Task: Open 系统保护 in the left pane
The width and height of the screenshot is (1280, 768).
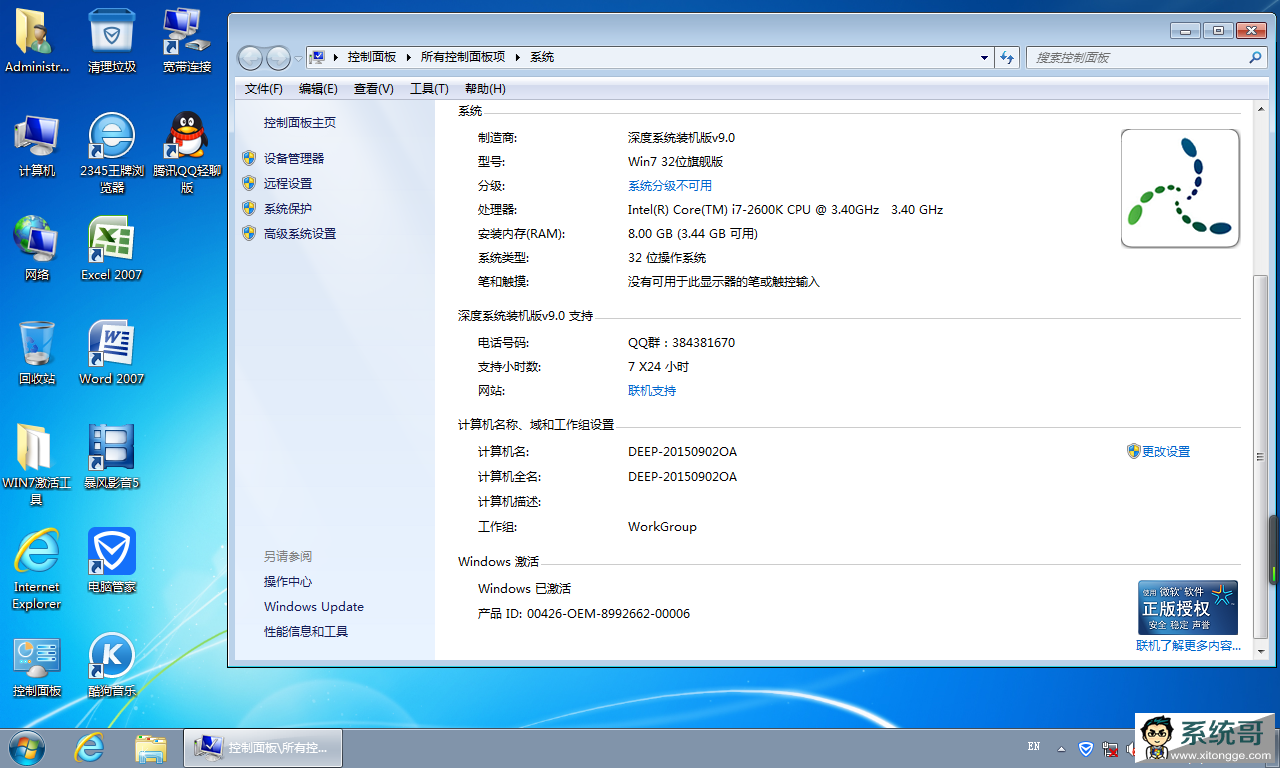Action: [288, 208]
